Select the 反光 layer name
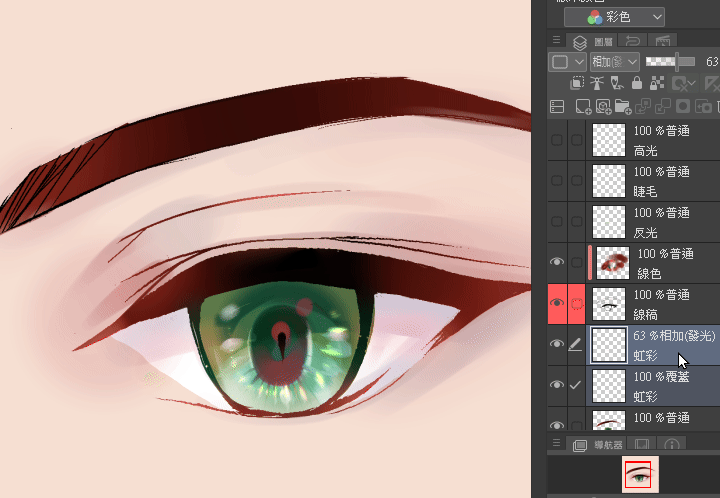Viewport: 720px width, 498px height. pos(645,232)
